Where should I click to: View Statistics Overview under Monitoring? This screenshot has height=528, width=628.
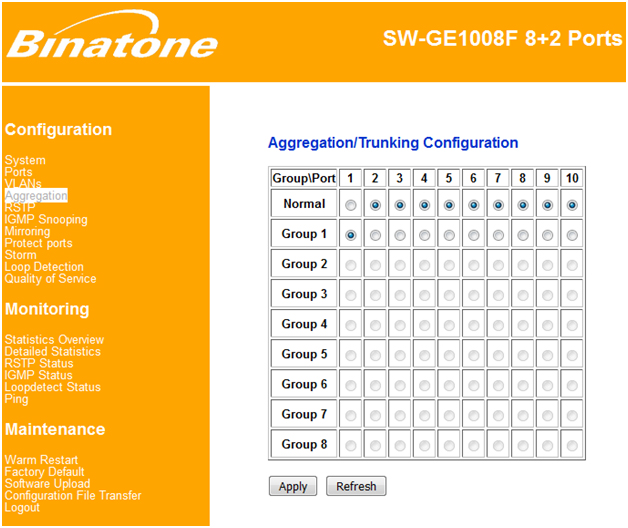point(54,340)
